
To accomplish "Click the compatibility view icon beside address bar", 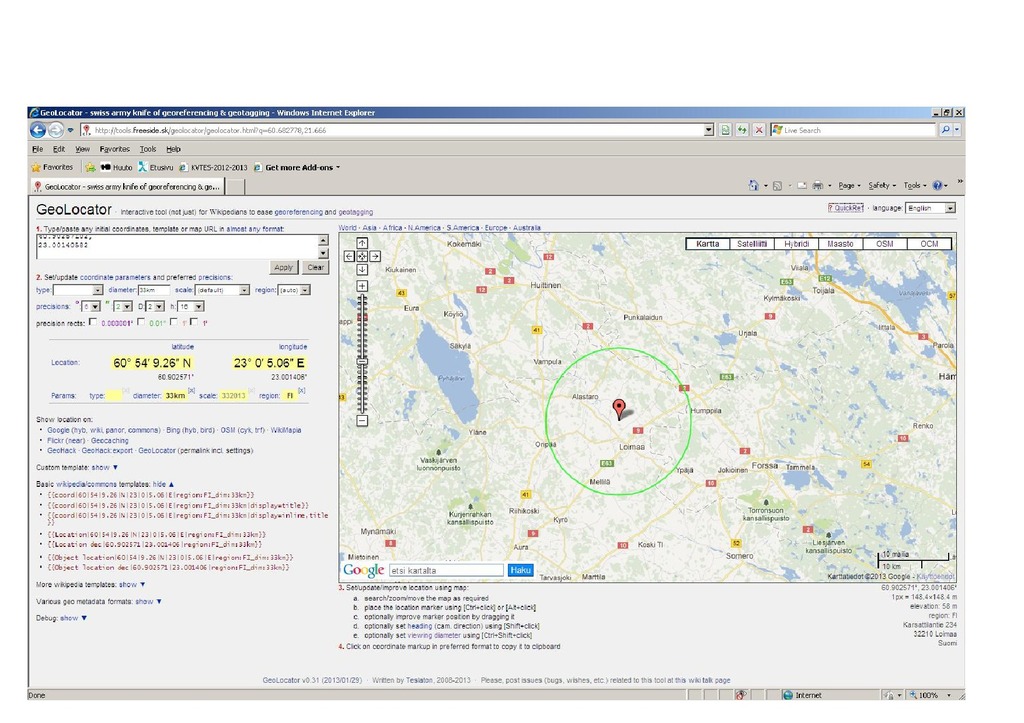I will point(726,130).
